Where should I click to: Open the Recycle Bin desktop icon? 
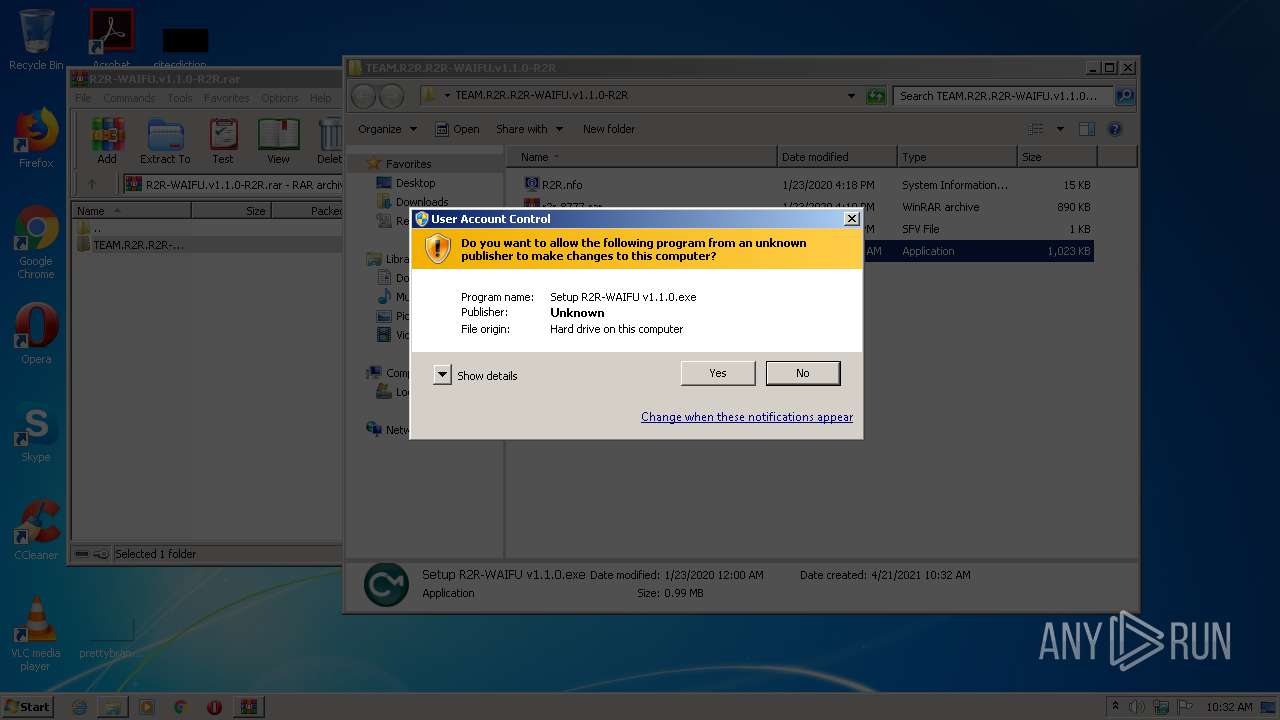click(x=36, y=40)
